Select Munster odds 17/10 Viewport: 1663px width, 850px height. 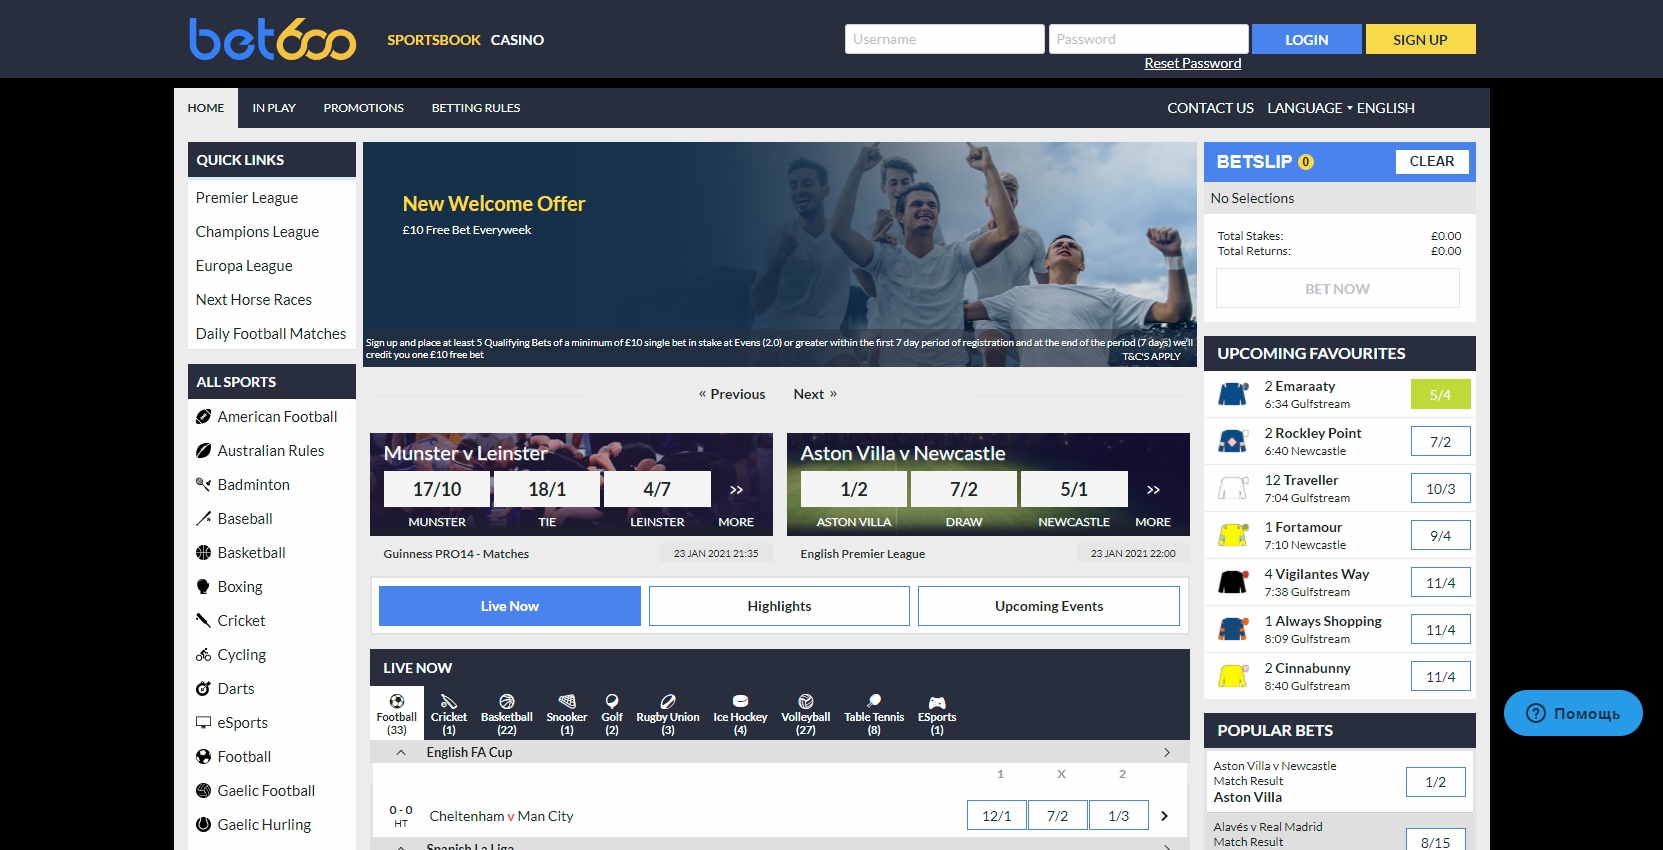(437, 489)
